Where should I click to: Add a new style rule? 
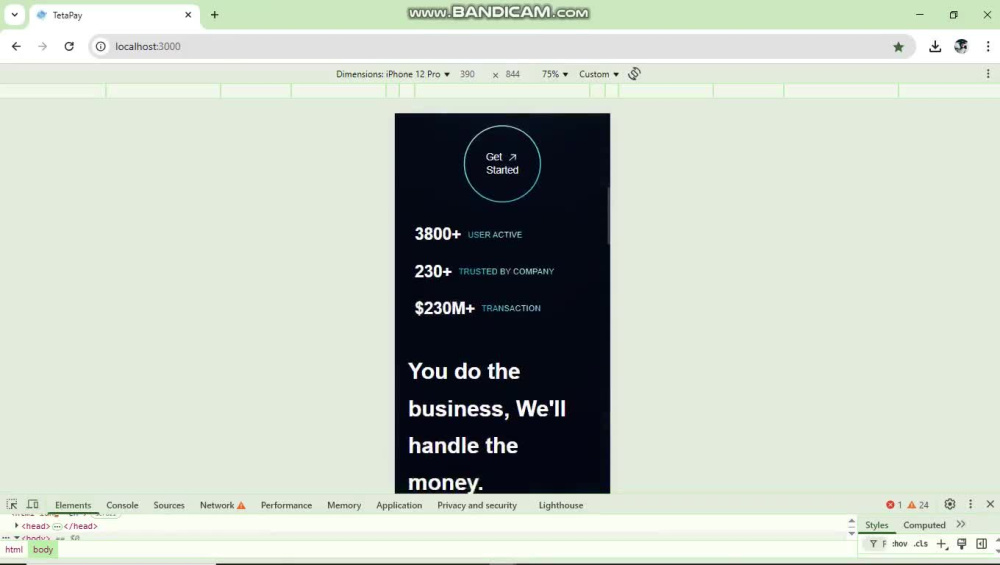pyautogui.click(x=941, y=543)
